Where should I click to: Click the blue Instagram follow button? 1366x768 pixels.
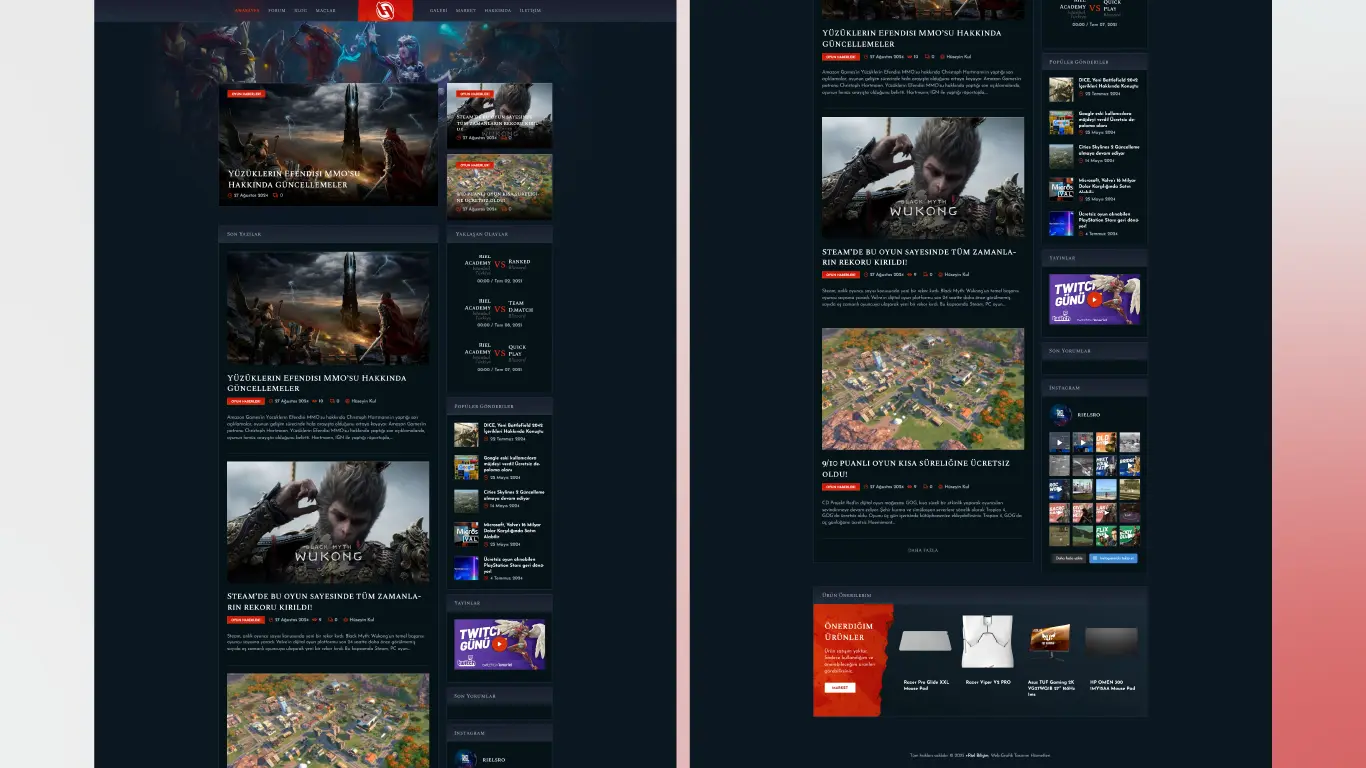[x=1114, y=558]
